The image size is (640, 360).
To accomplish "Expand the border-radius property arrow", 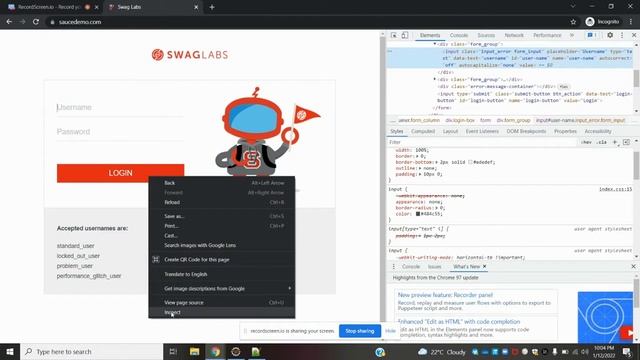I will click(x=437, y=208).
